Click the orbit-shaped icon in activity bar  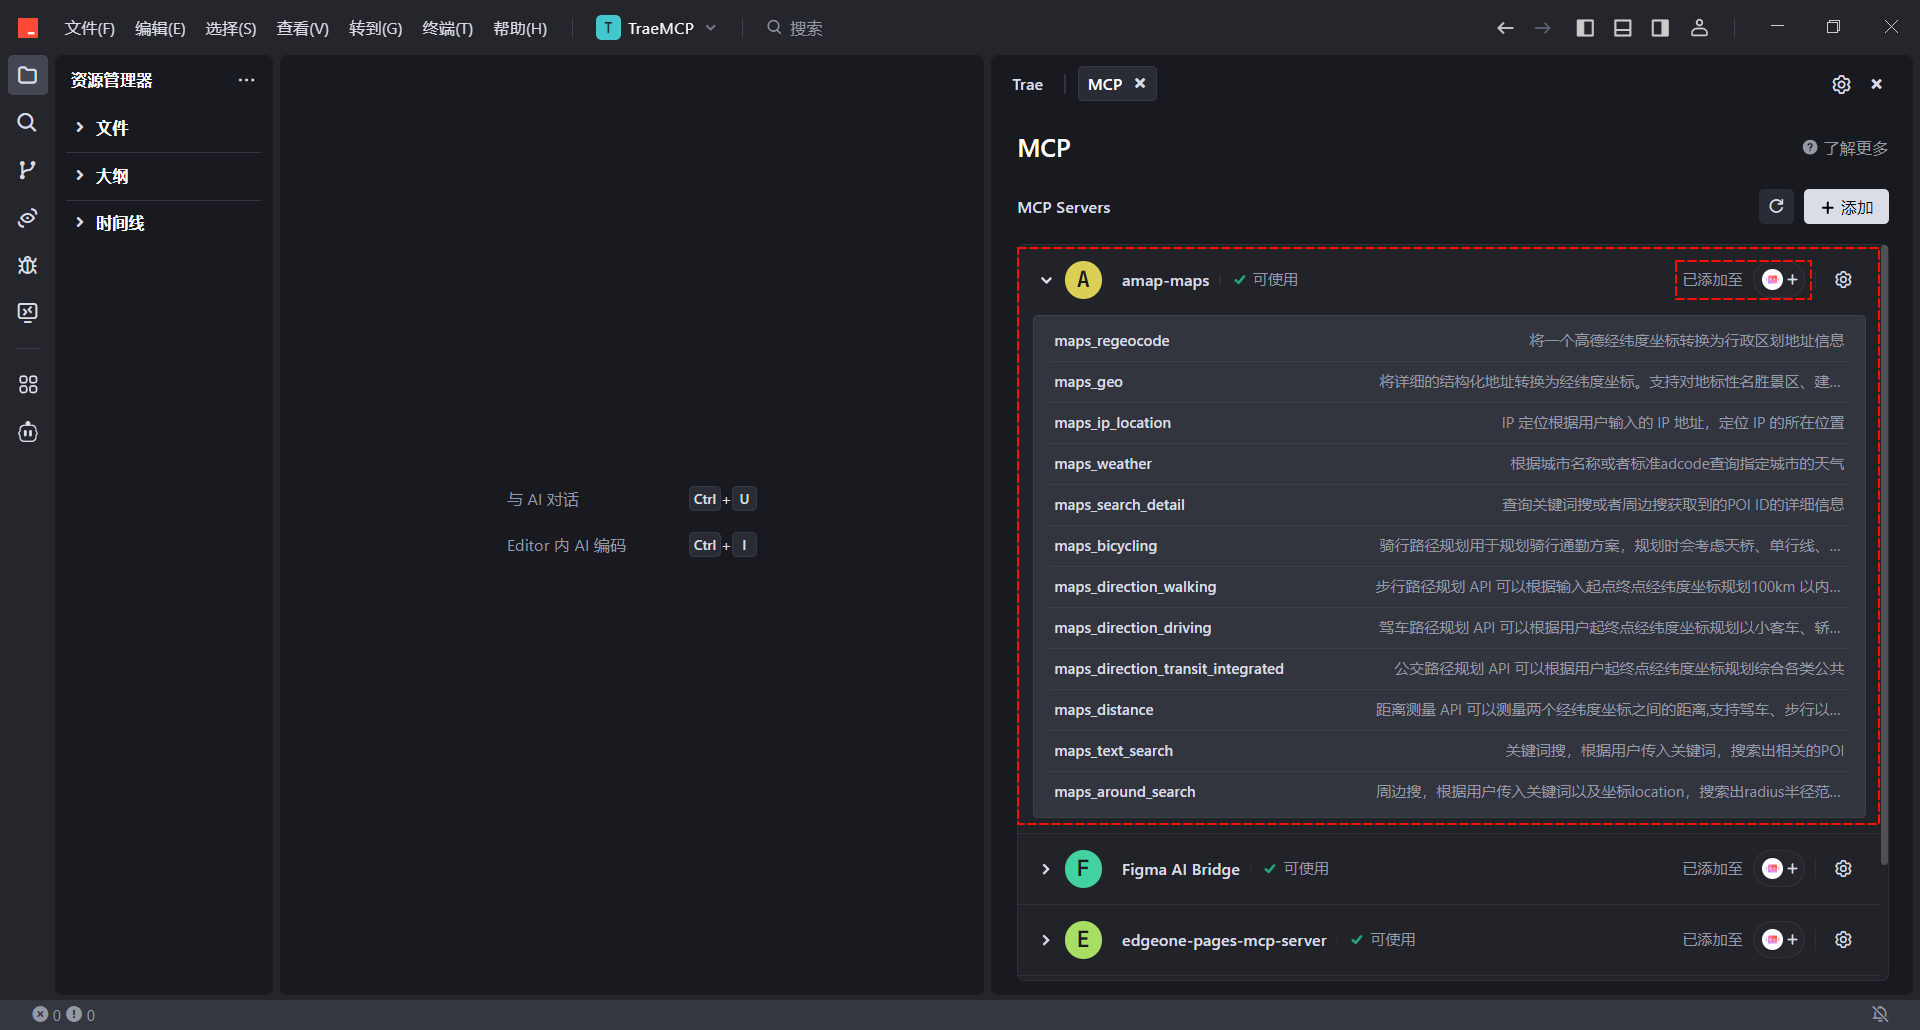pyautogui.click(x=28, y=218)
